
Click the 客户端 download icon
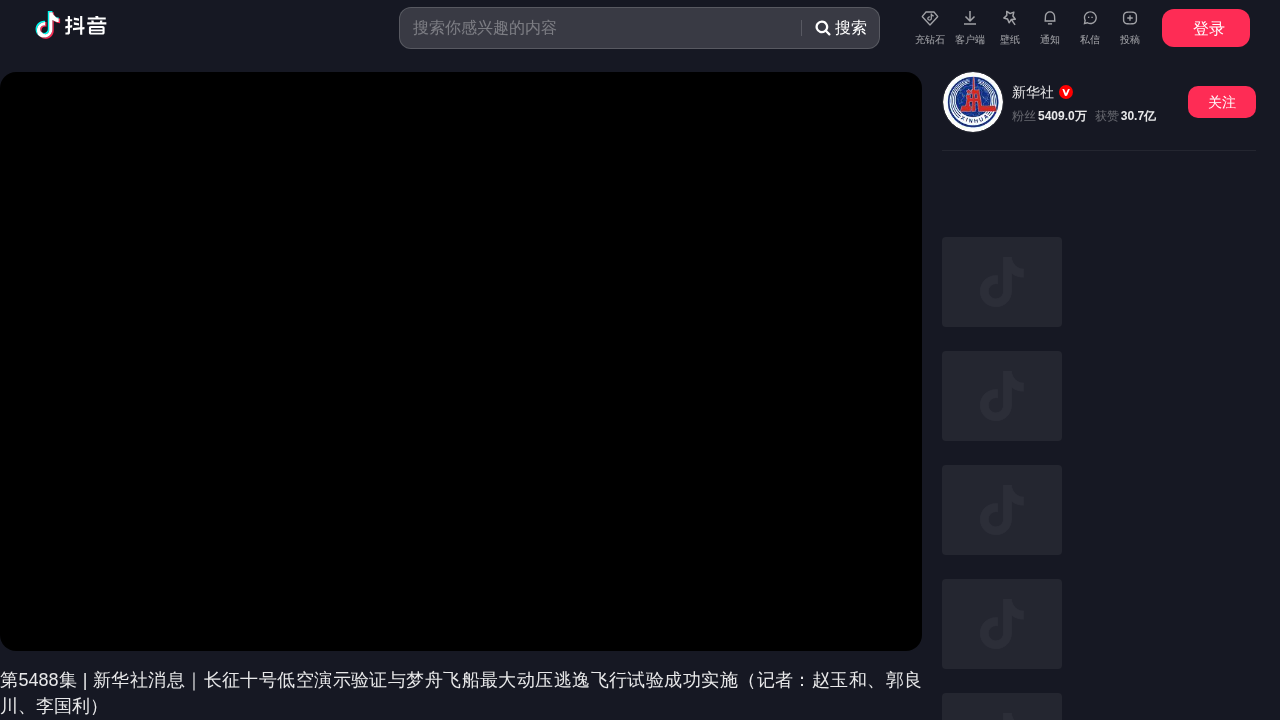point(969,27)
